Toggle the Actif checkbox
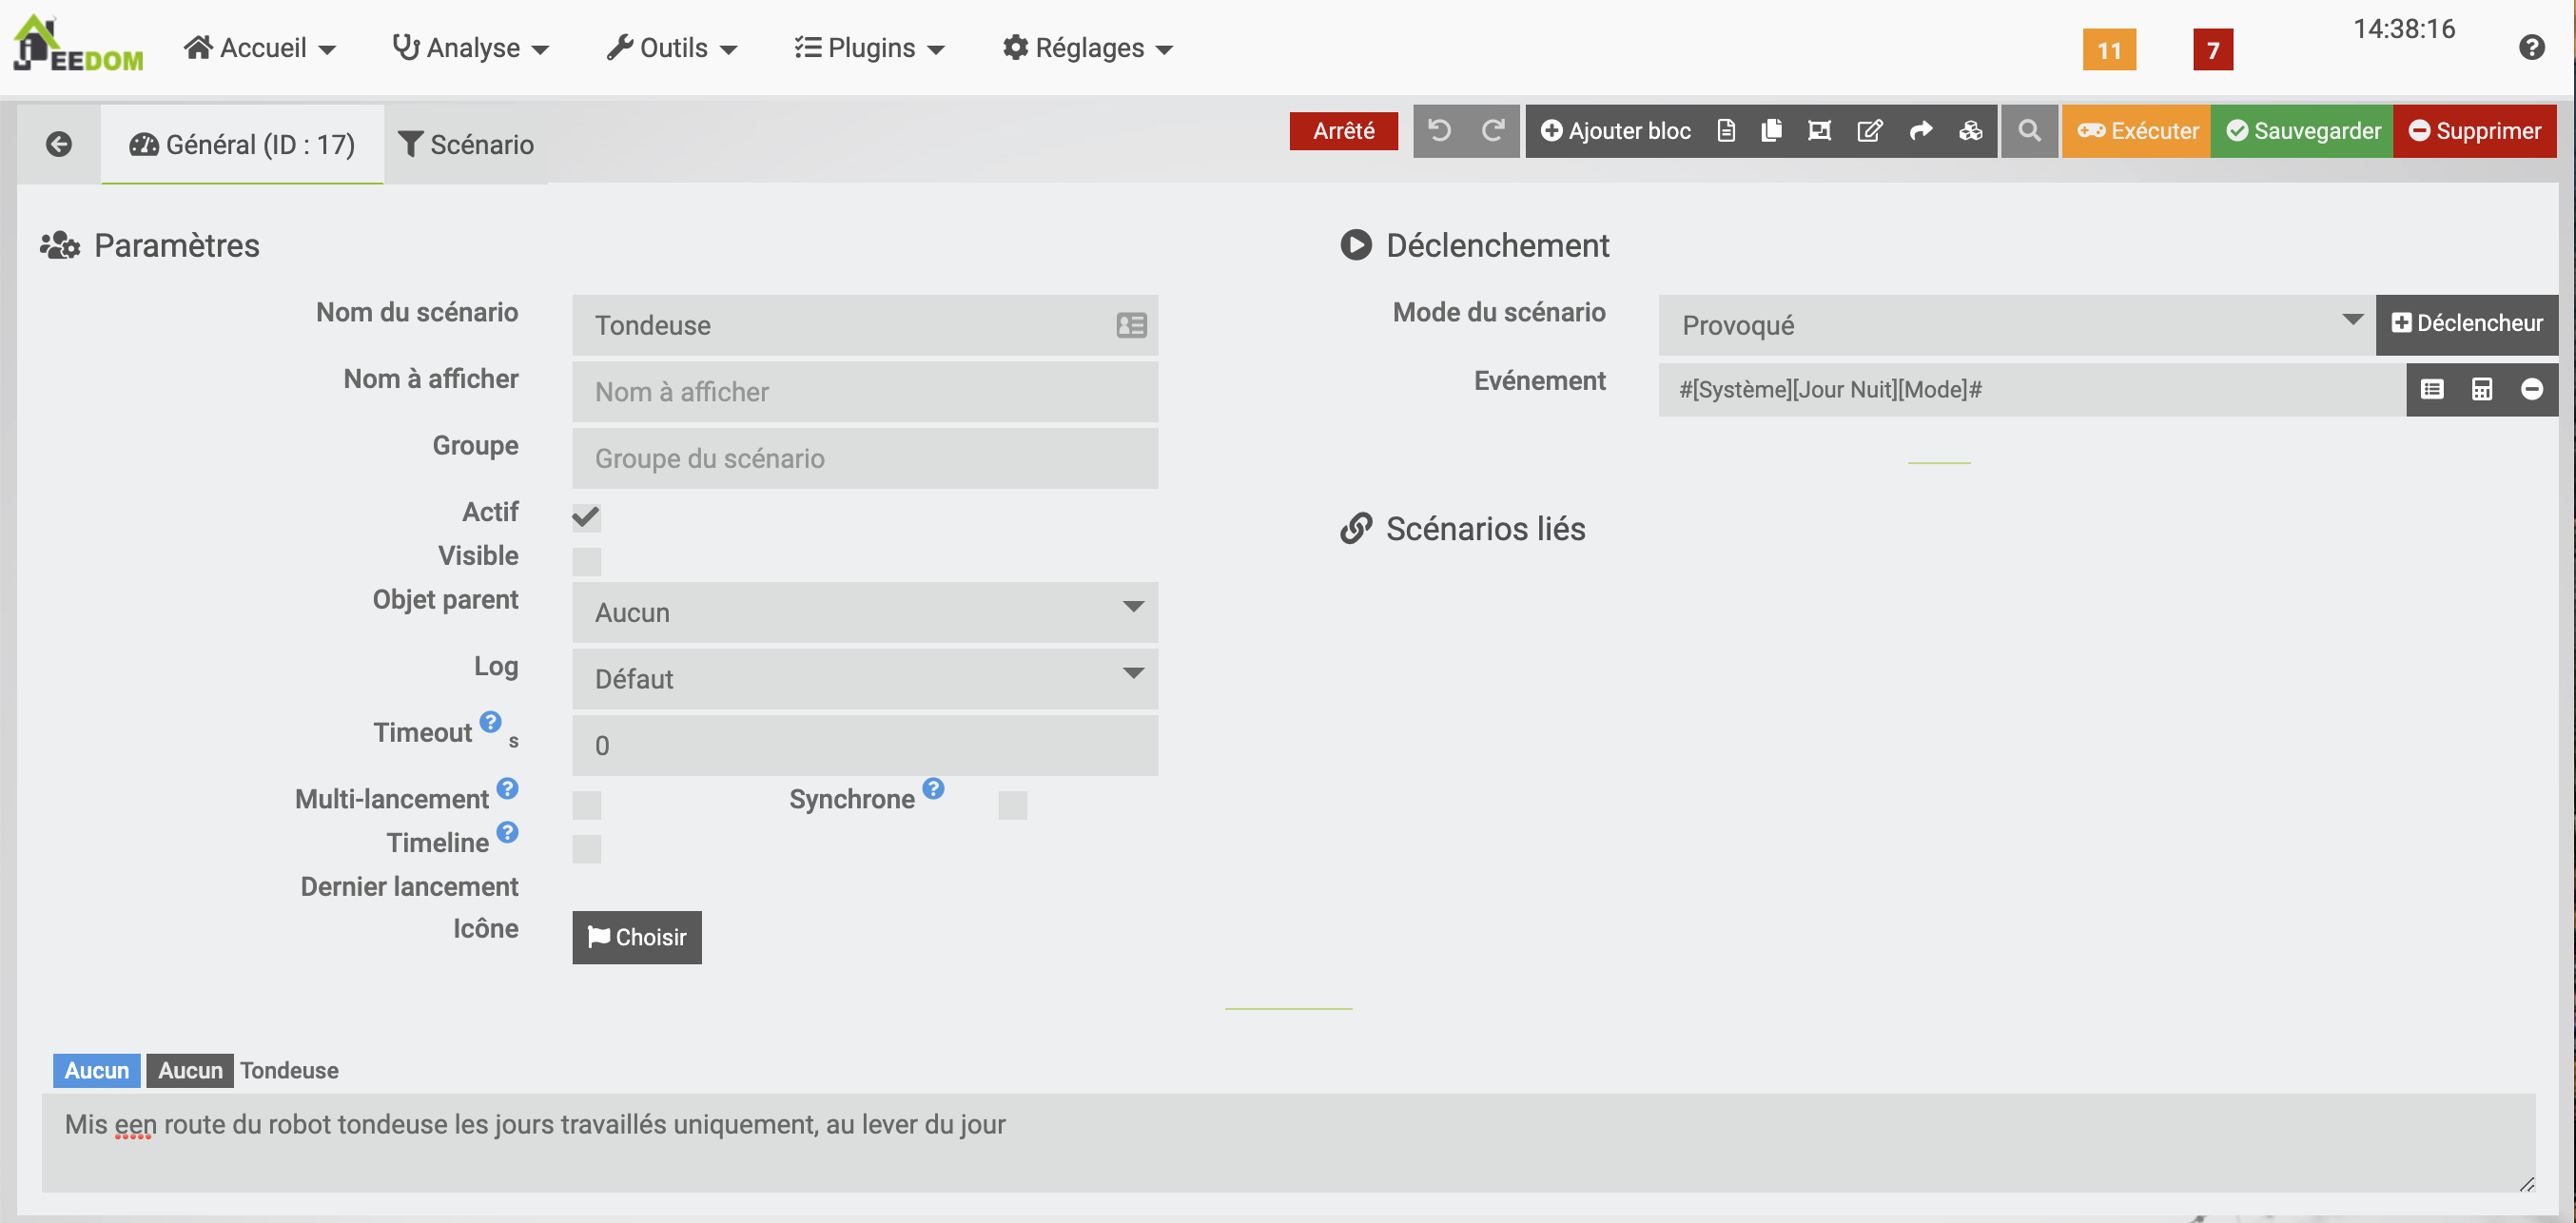The height and width of the screenshot is (1223, 2576). coord(586,517)
